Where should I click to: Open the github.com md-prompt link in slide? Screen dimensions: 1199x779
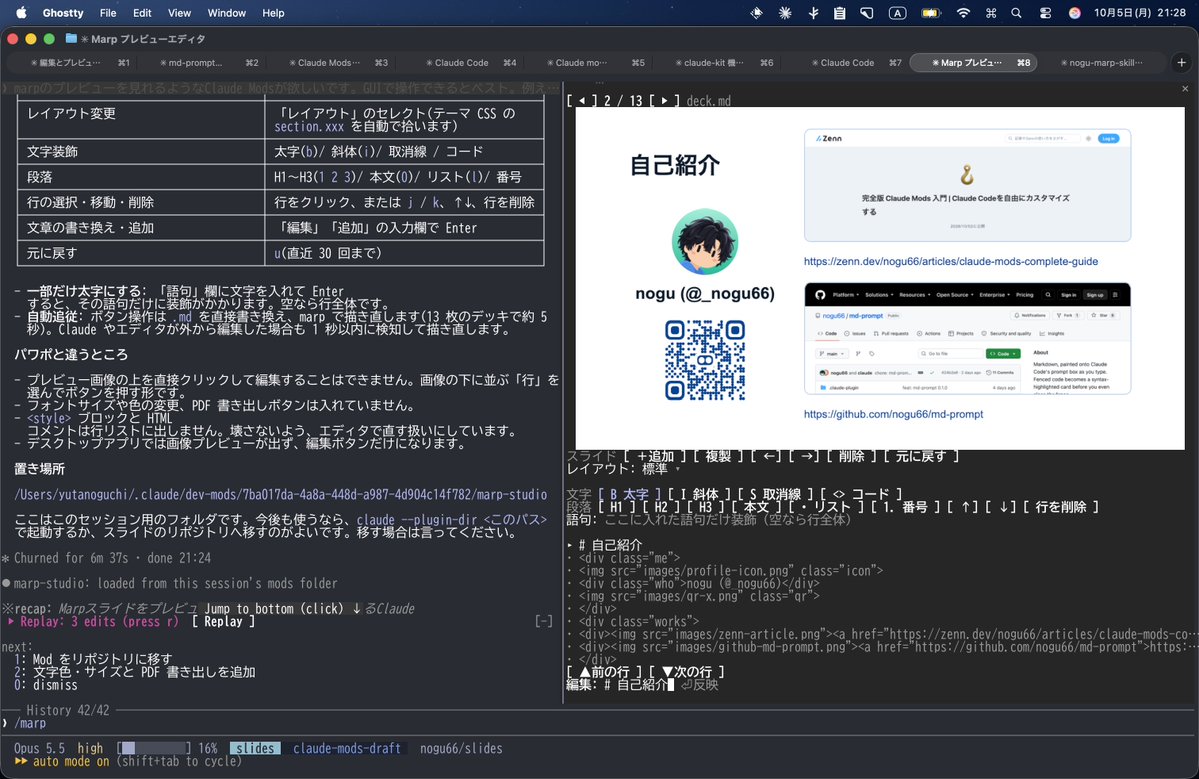[x=893, y=414]
